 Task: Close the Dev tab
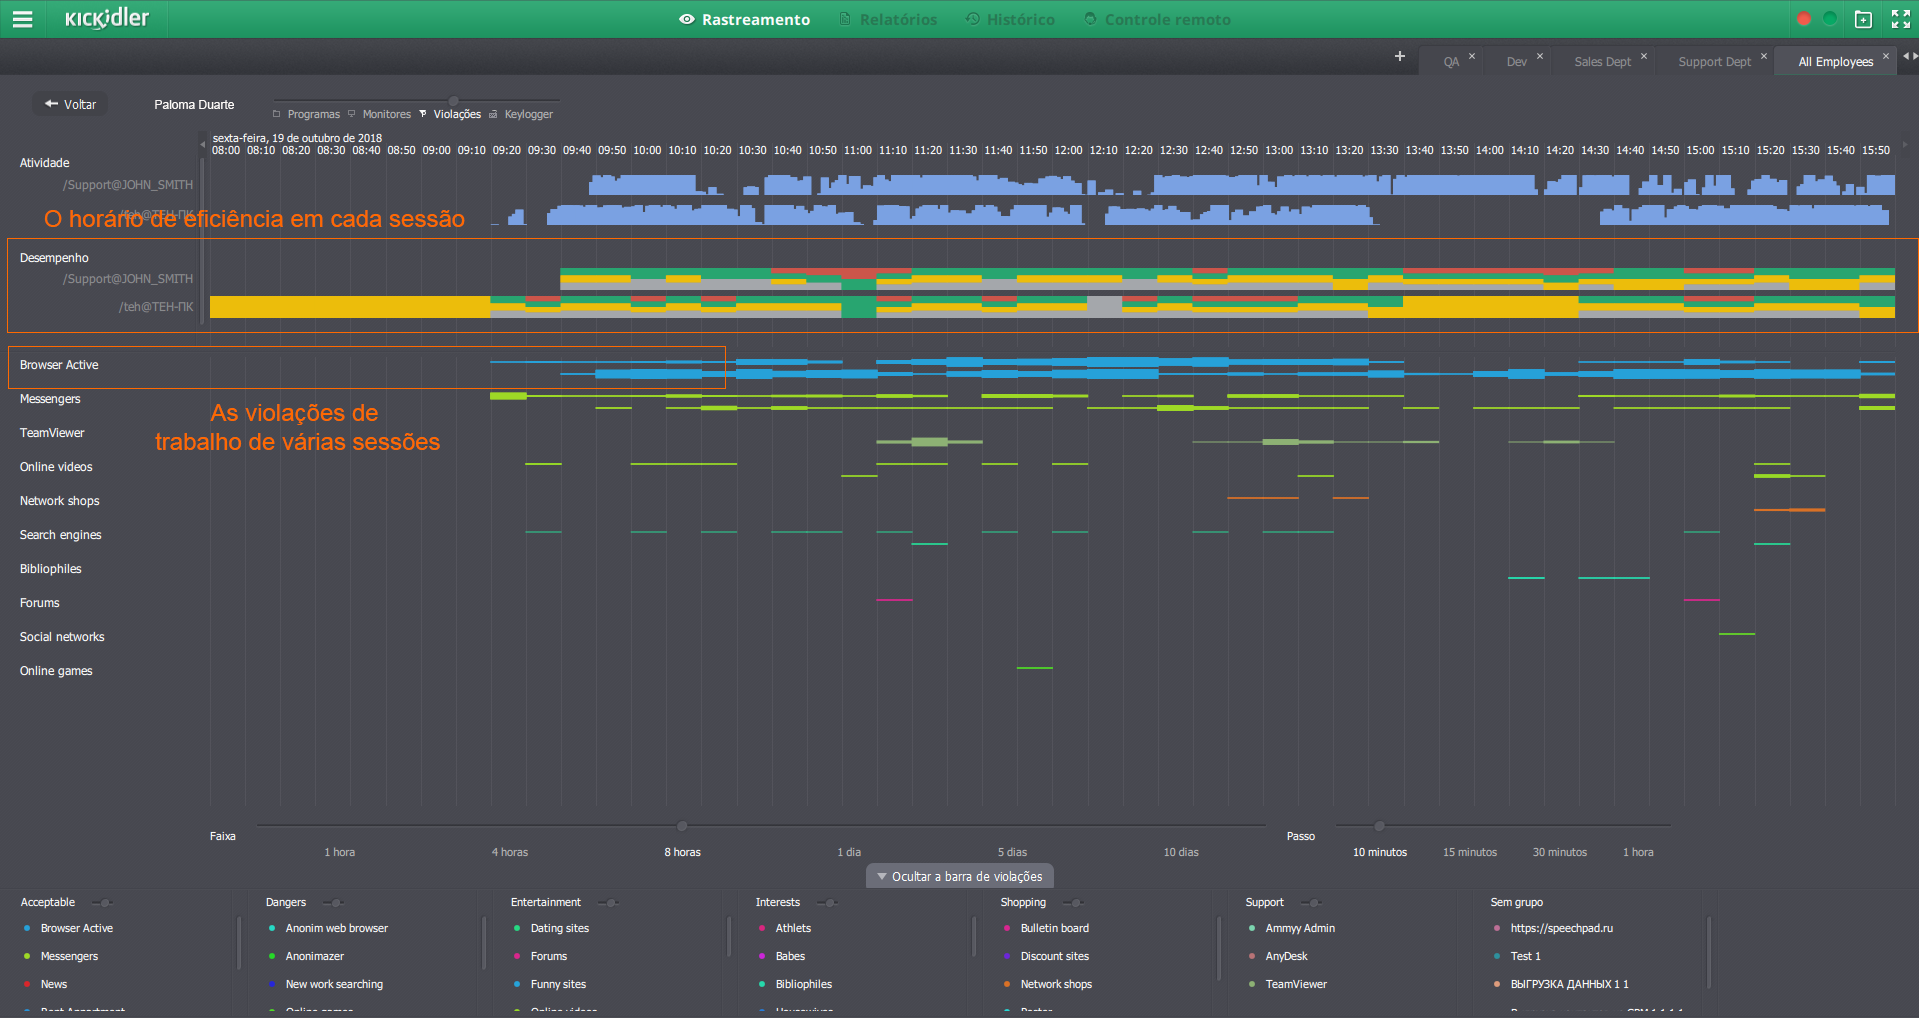1540,56
